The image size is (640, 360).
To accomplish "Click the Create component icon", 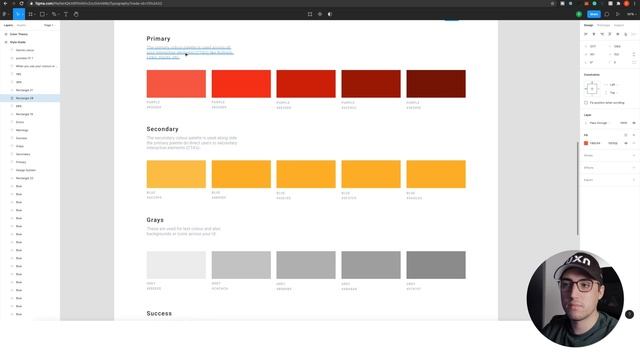I will (x=320, y=14).
